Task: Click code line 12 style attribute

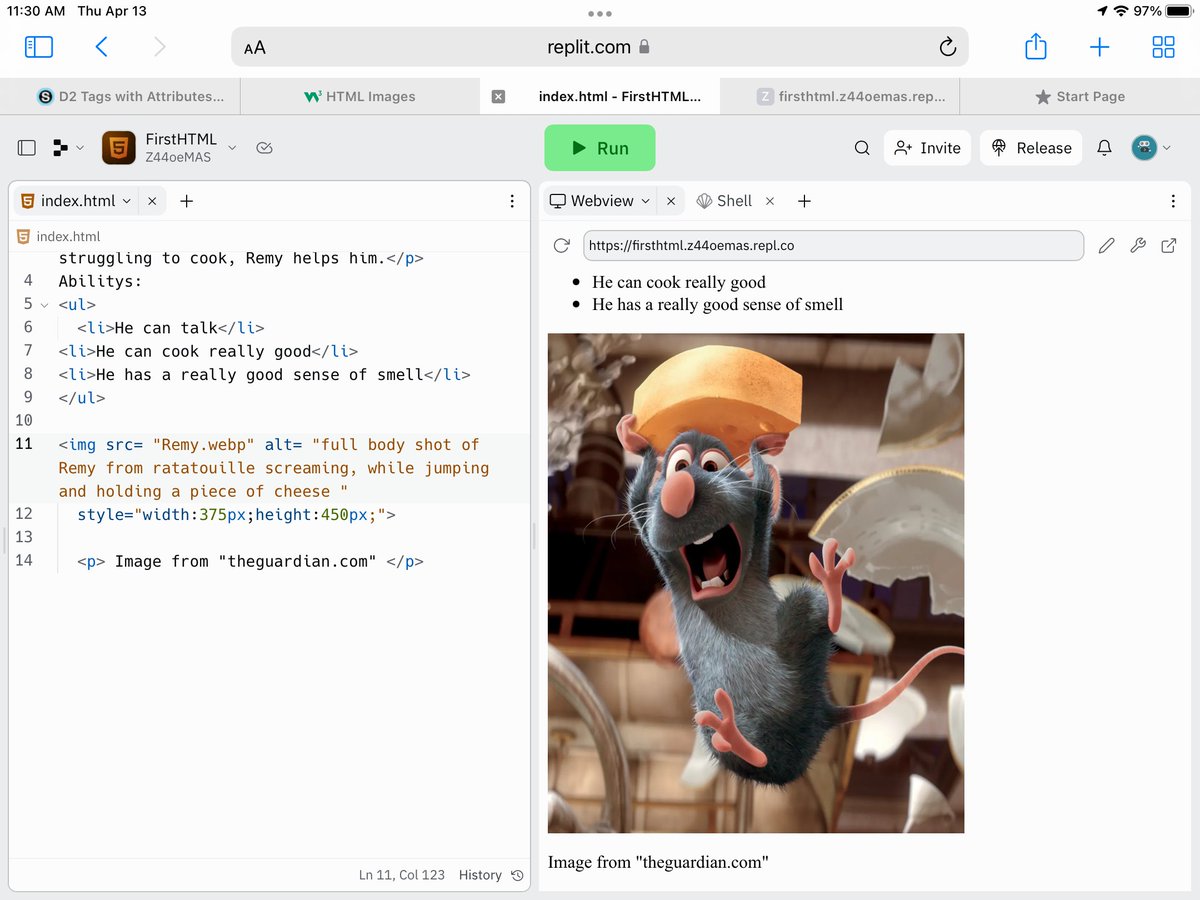Action: tap(236, 515)
